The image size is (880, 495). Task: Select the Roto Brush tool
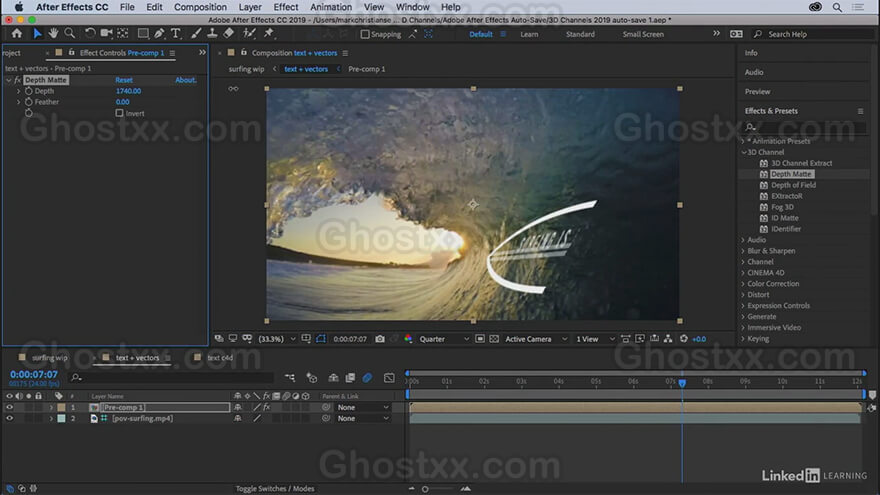[x=249, y=34]
